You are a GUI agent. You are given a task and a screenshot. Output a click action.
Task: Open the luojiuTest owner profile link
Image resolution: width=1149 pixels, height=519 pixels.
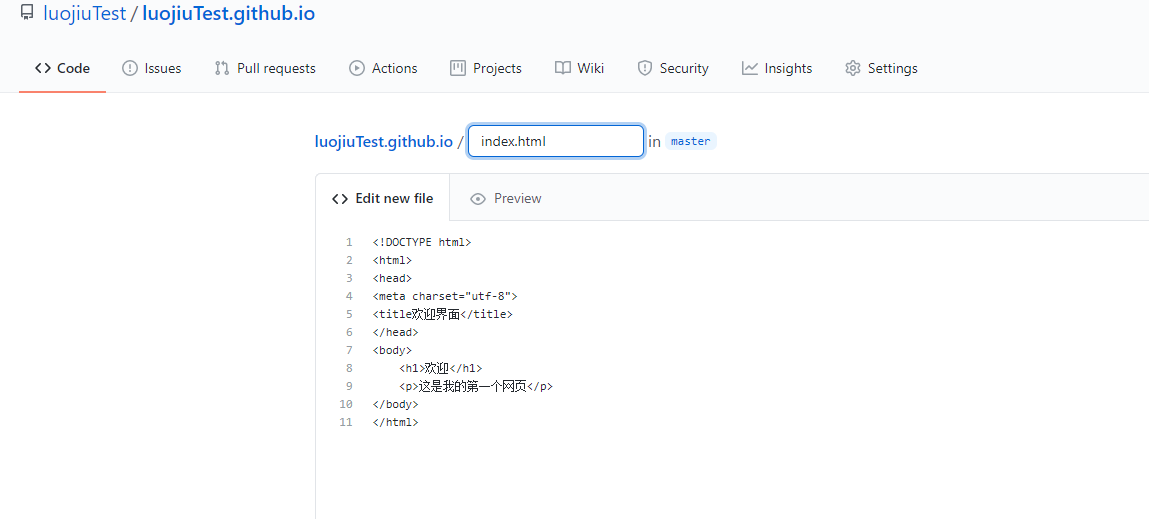pyautogui.click(x=84, y=14)
